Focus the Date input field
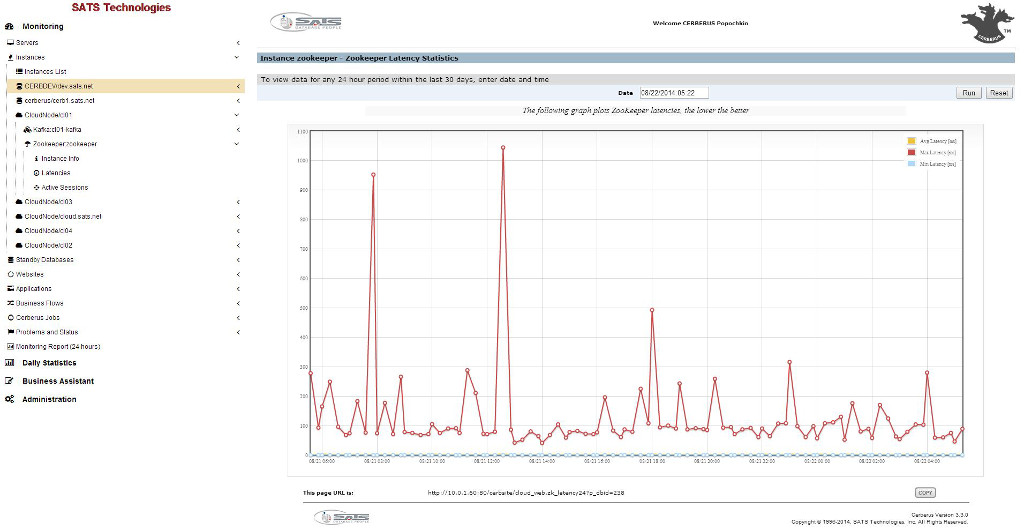The height and width of the screenshot is (530, 1024). (x=674, y=93)
